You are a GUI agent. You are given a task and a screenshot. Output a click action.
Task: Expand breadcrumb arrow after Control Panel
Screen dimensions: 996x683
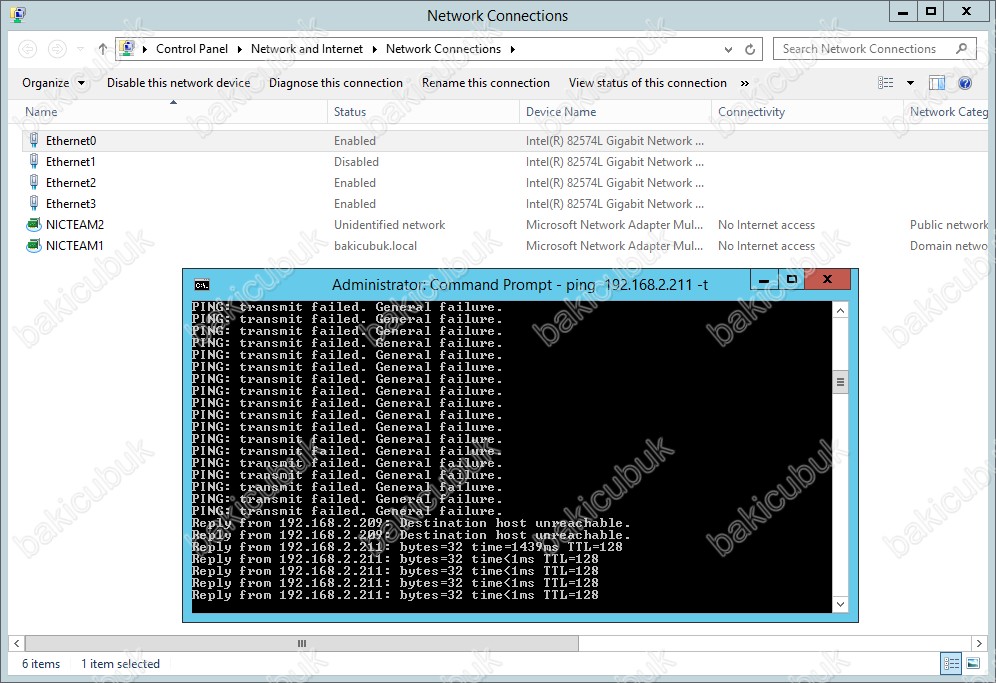click(x=239, y=49)
